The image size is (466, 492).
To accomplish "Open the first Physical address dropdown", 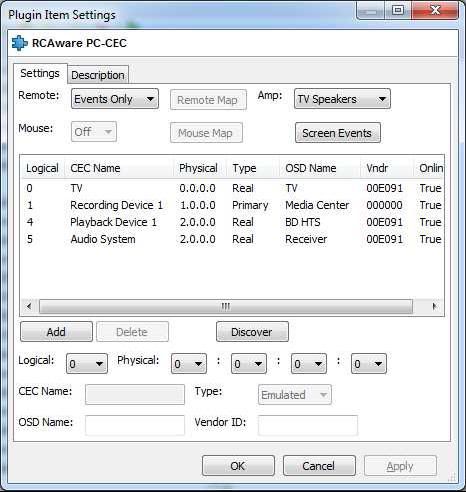I will (x=189, y=363).
